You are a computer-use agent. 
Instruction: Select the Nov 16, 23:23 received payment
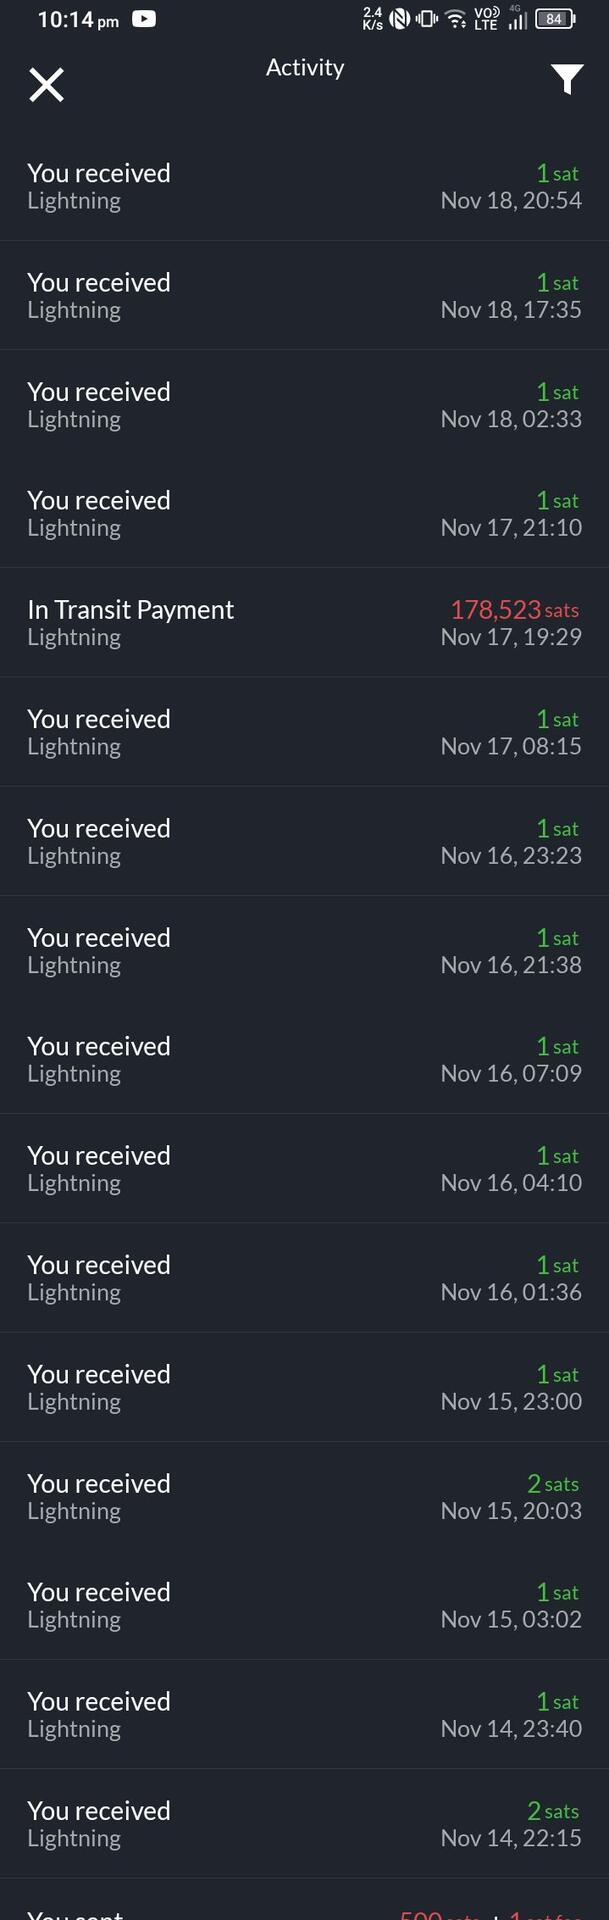coord(304,841)
